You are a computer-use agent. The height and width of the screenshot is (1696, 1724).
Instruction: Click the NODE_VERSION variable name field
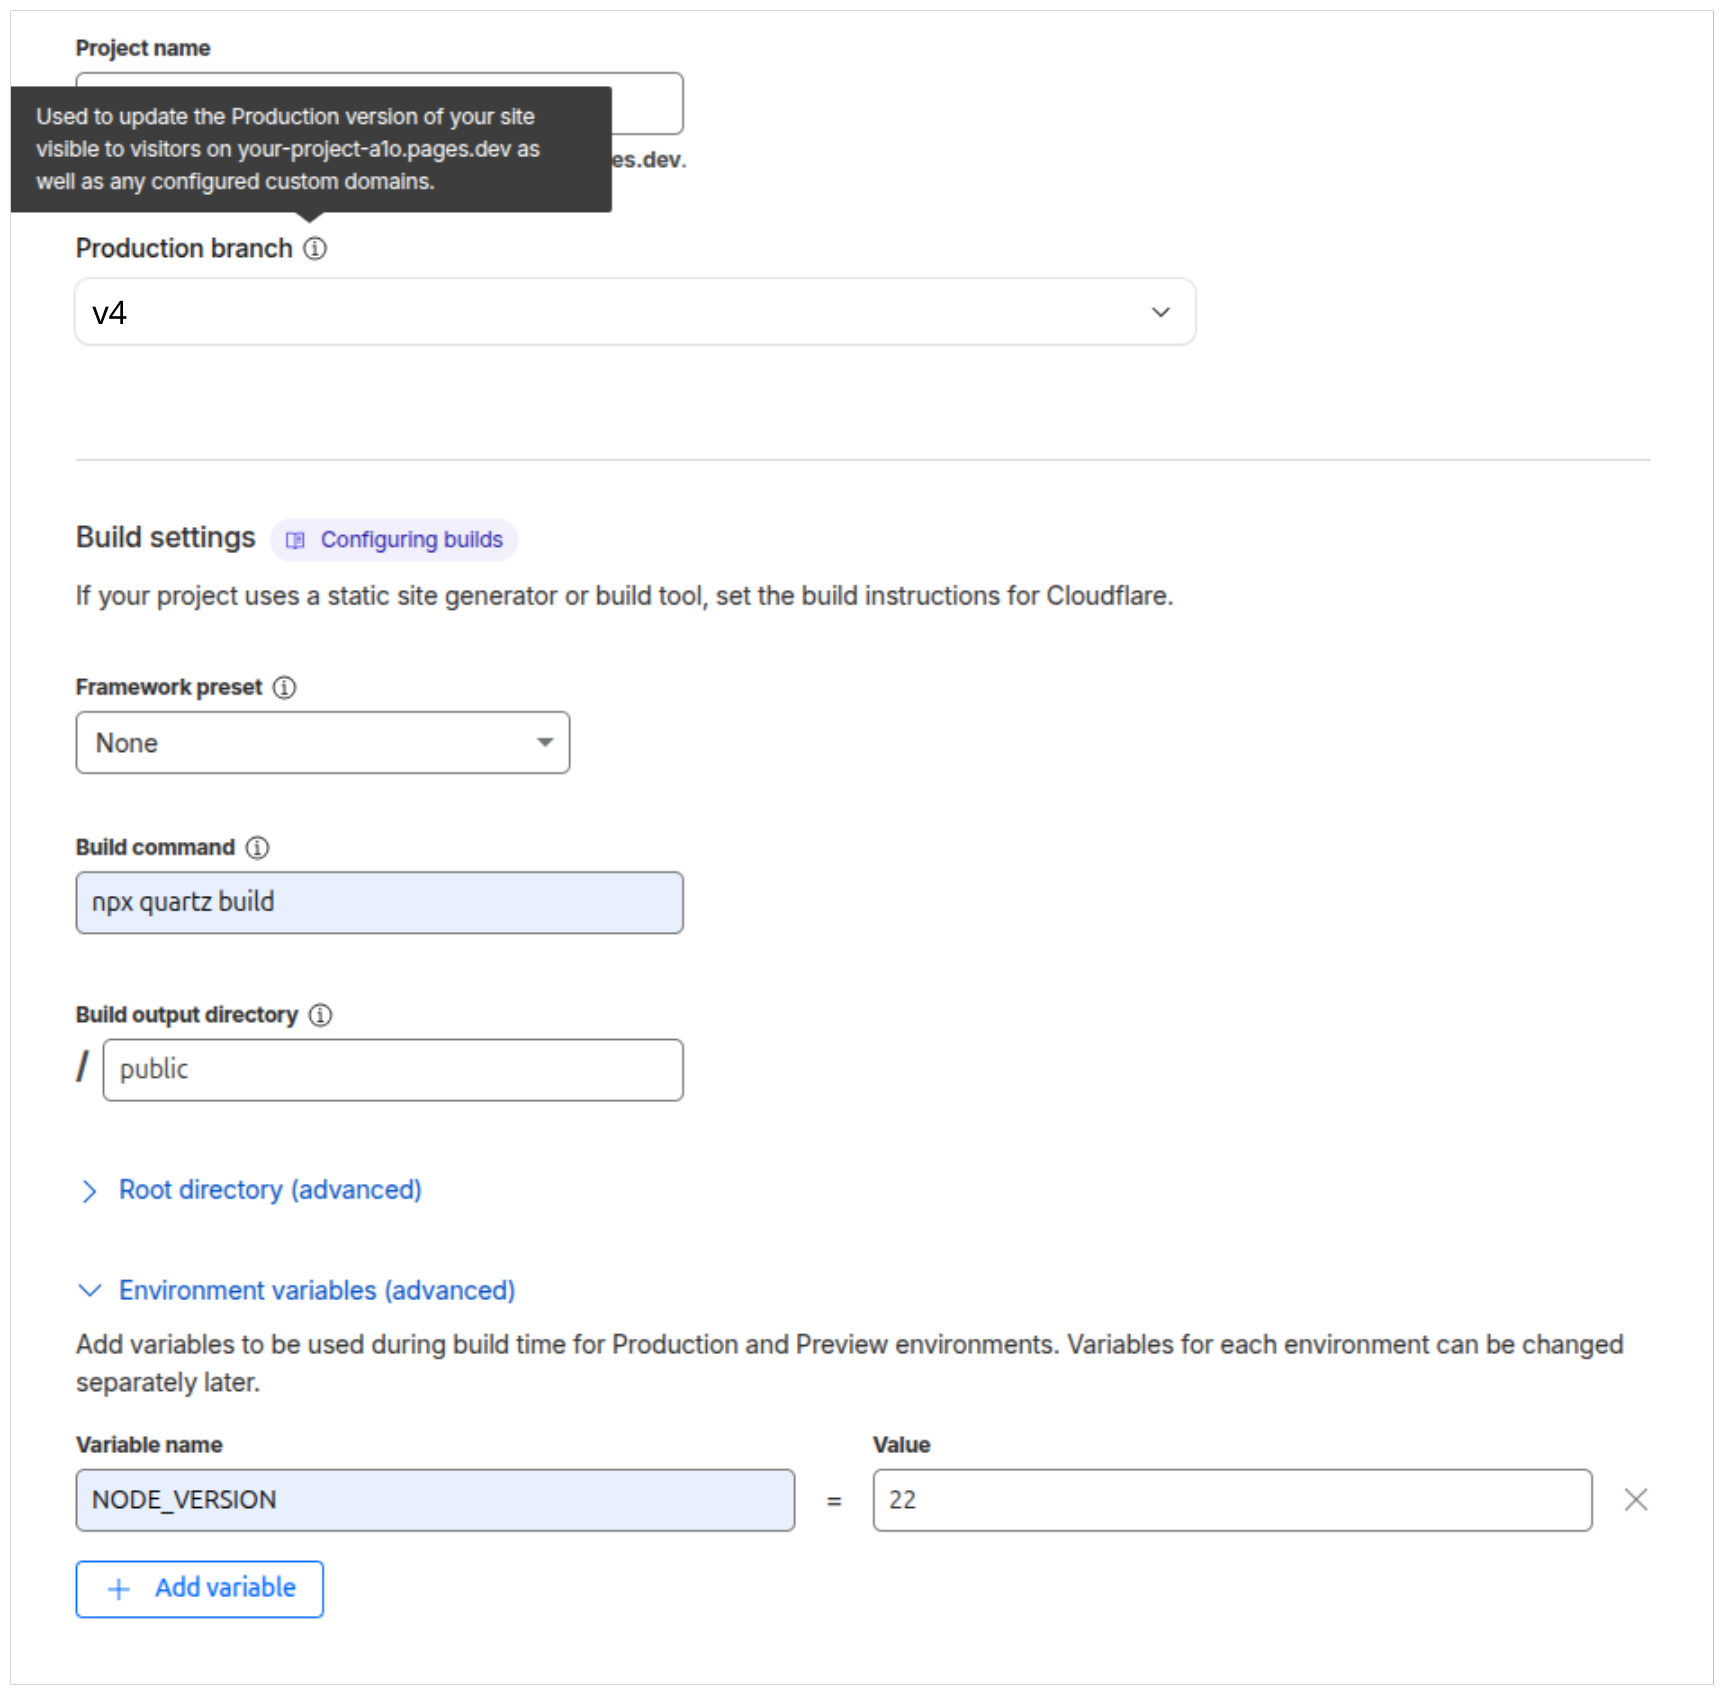(434, 1499)
